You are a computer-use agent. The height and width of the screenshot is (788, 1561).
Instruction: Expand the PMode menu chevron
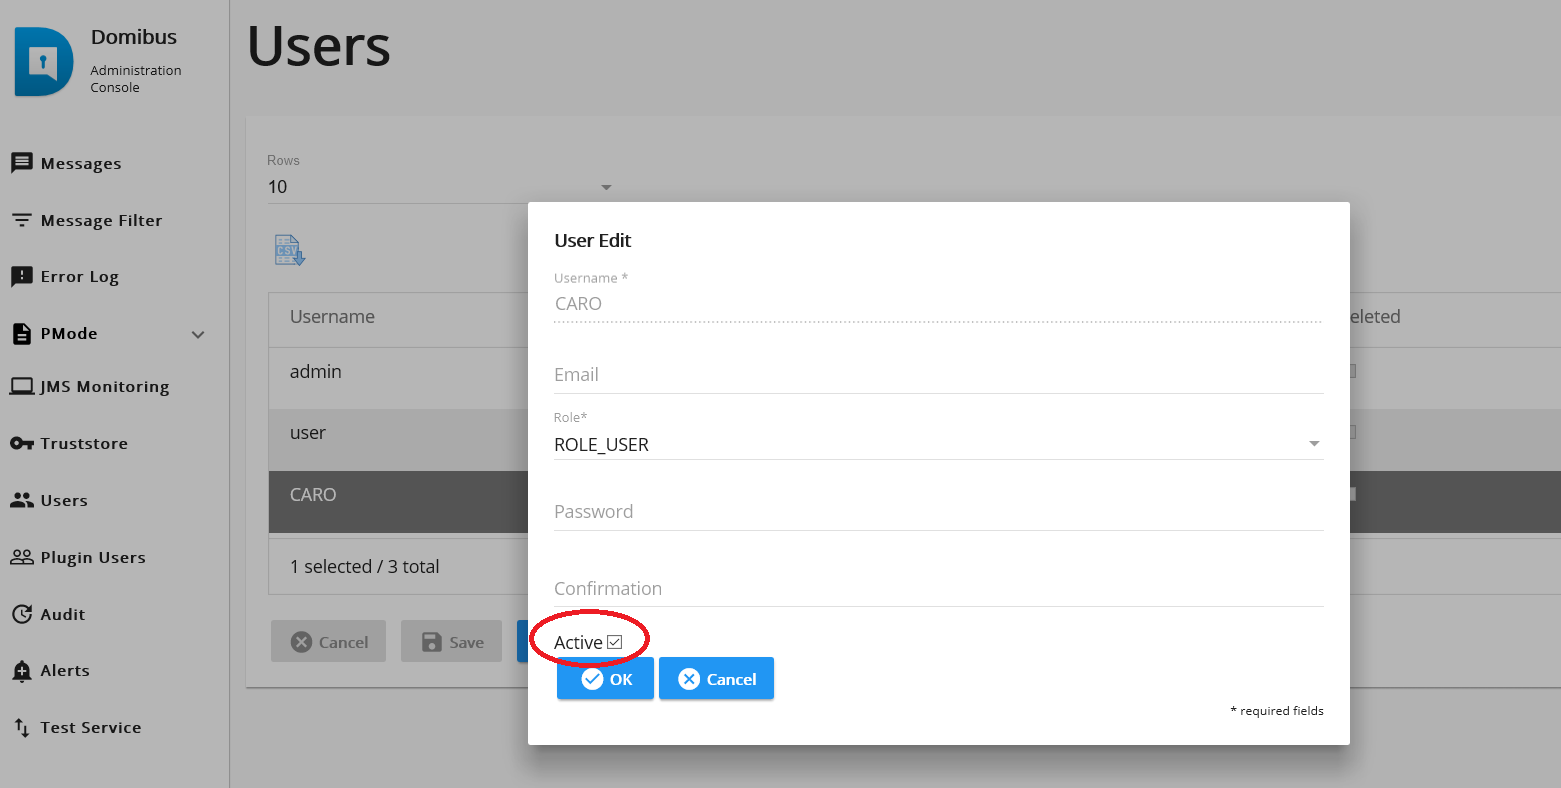198,334
